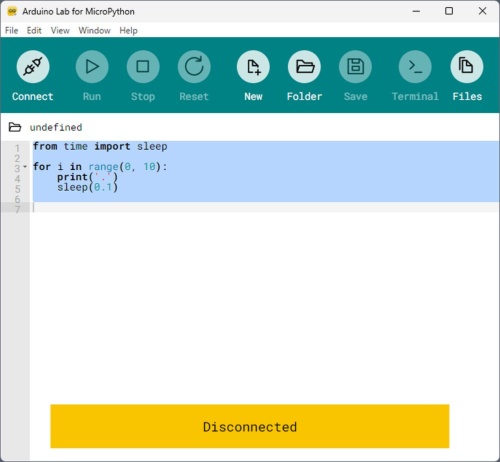The width and height of the screenshot is (500, 462).
Task: Save the file with the floppy disk icon
Action: (x=355, y=67)
